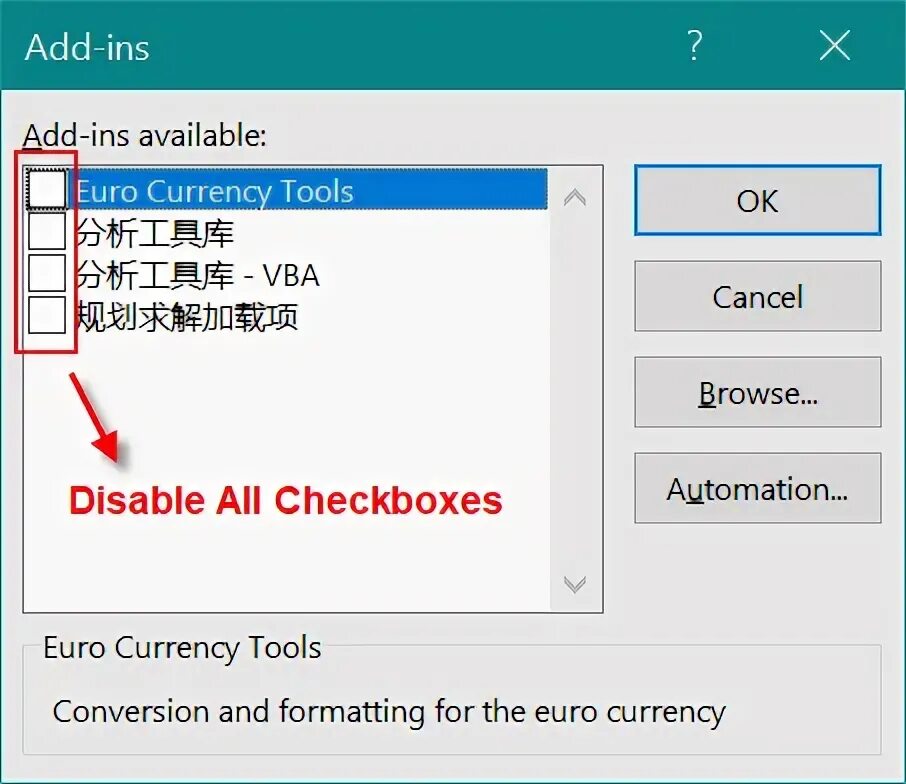Image resolution: width=906 pixels, height=784 pixels.
Task: Select the 分析工具库 list entry
Action: pyautogui.click(x=154, y=232)
